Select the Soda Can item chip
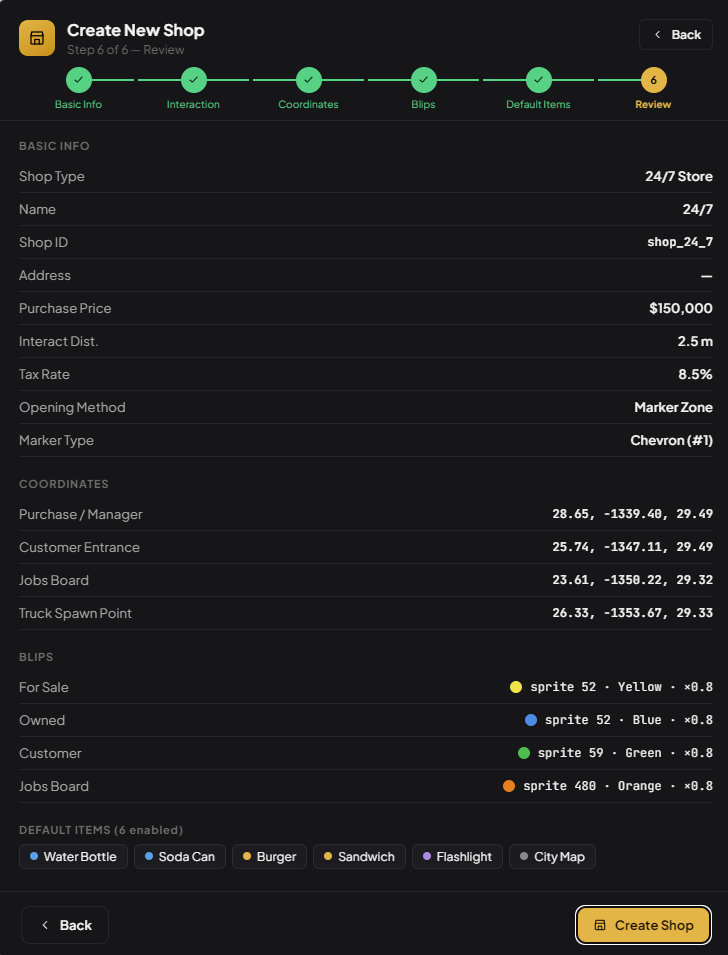This screenshot has height=955, width=728. (x=180, y=856)
